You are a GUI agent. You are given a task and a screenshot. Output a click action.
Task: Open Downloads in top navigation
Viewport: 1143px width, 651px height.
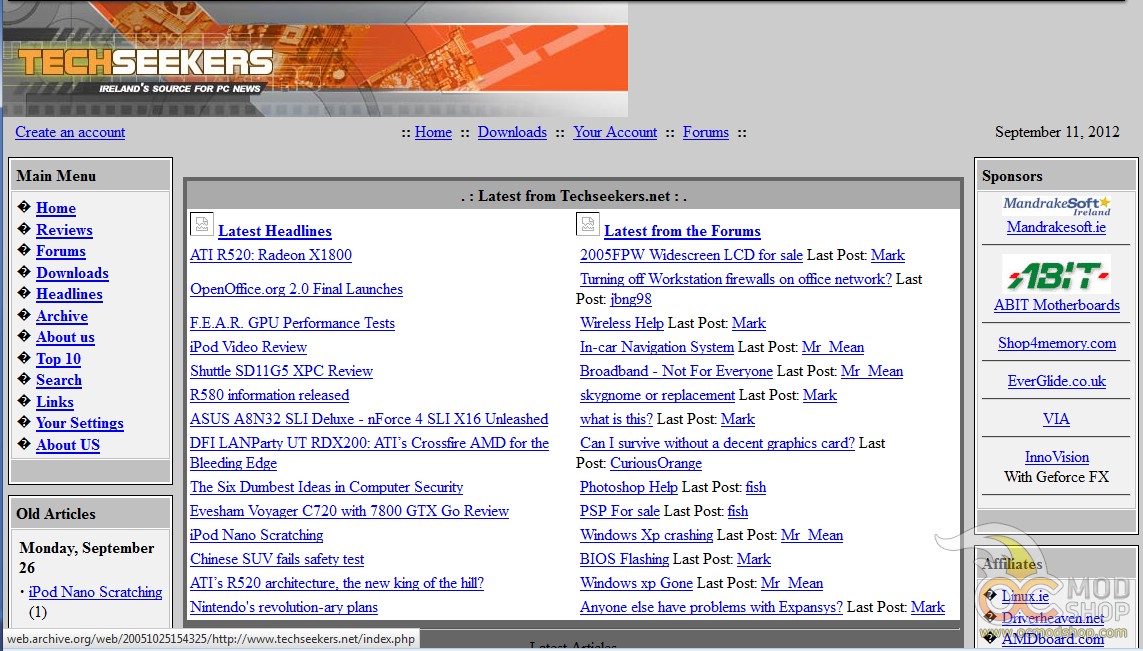point(512,132)
